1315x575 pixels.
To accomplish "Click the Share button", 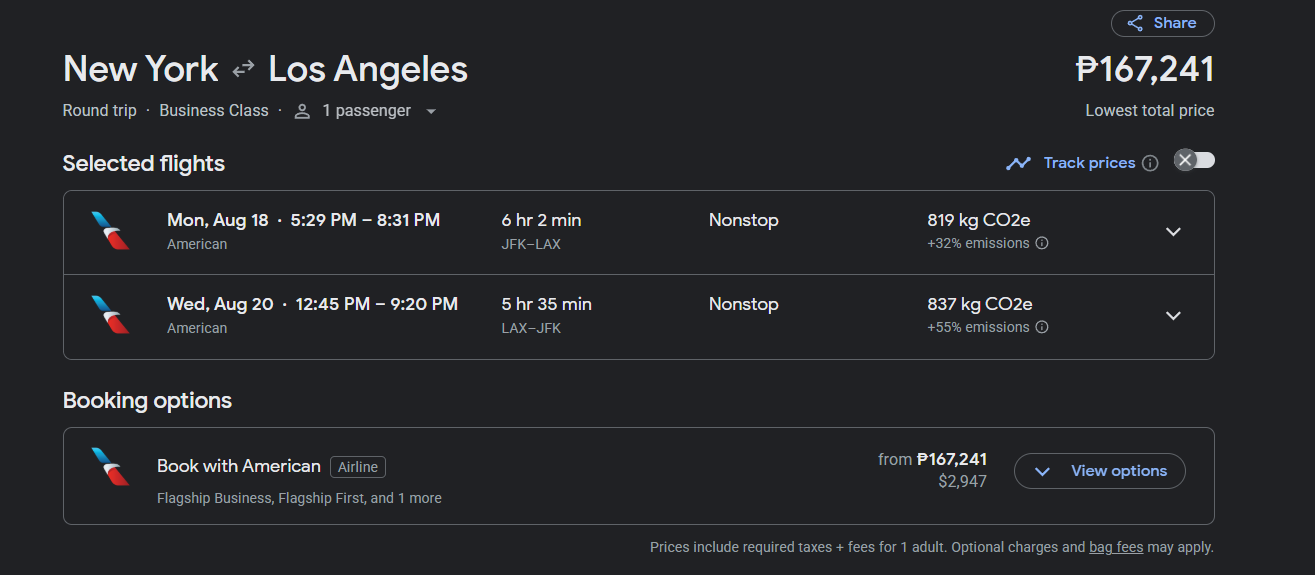I will pyautogui.click(x=1162, y=23).
